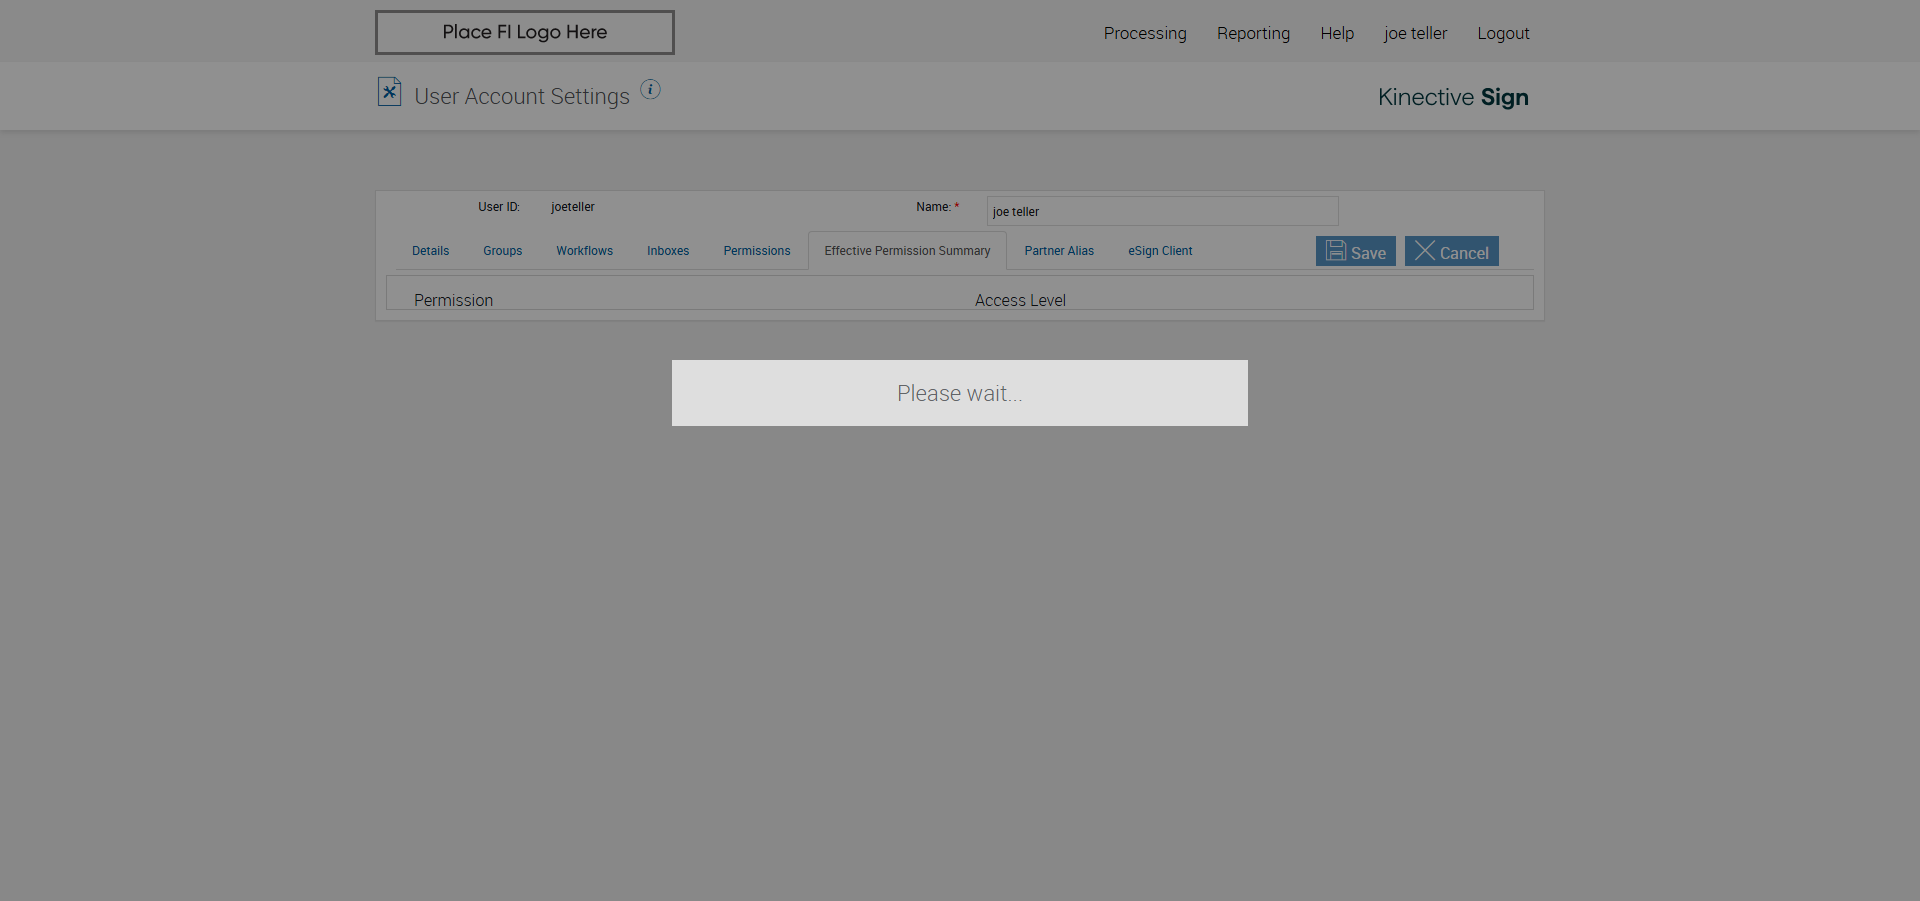Switch to the Groups tab
This screenshot has height=901, width=1920.
click(502, 251)
